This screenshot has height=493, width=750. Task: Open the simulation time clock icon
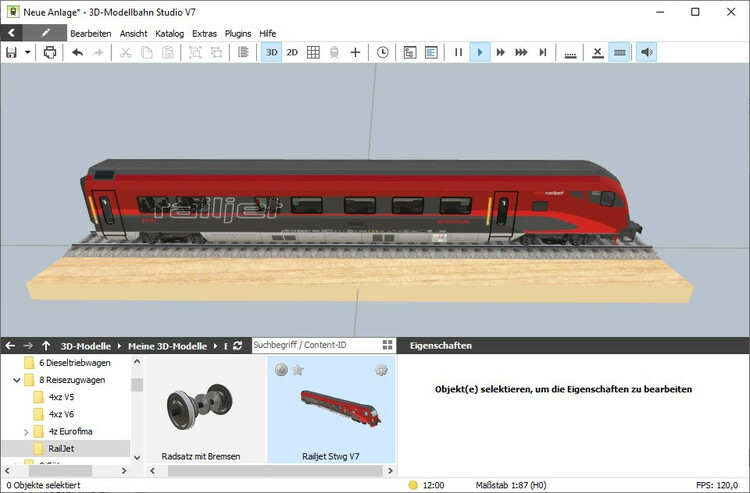pyautogui.click(x=383, y=52)
